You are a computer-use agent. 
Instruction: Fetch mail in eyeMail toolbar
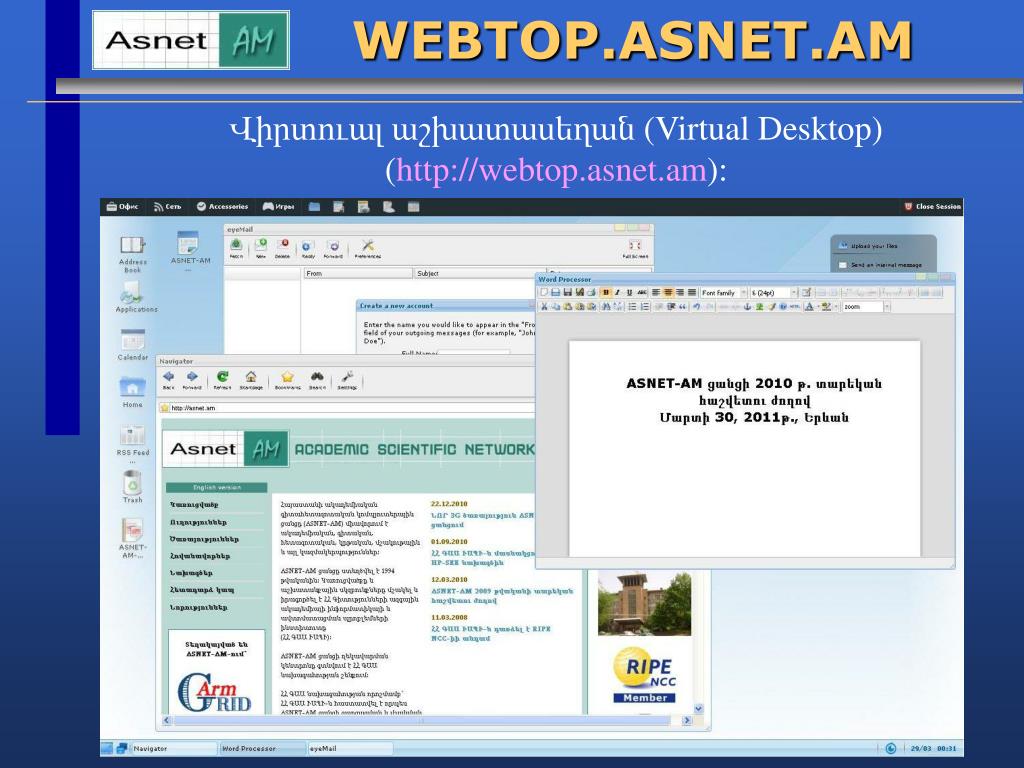(236, 248)
